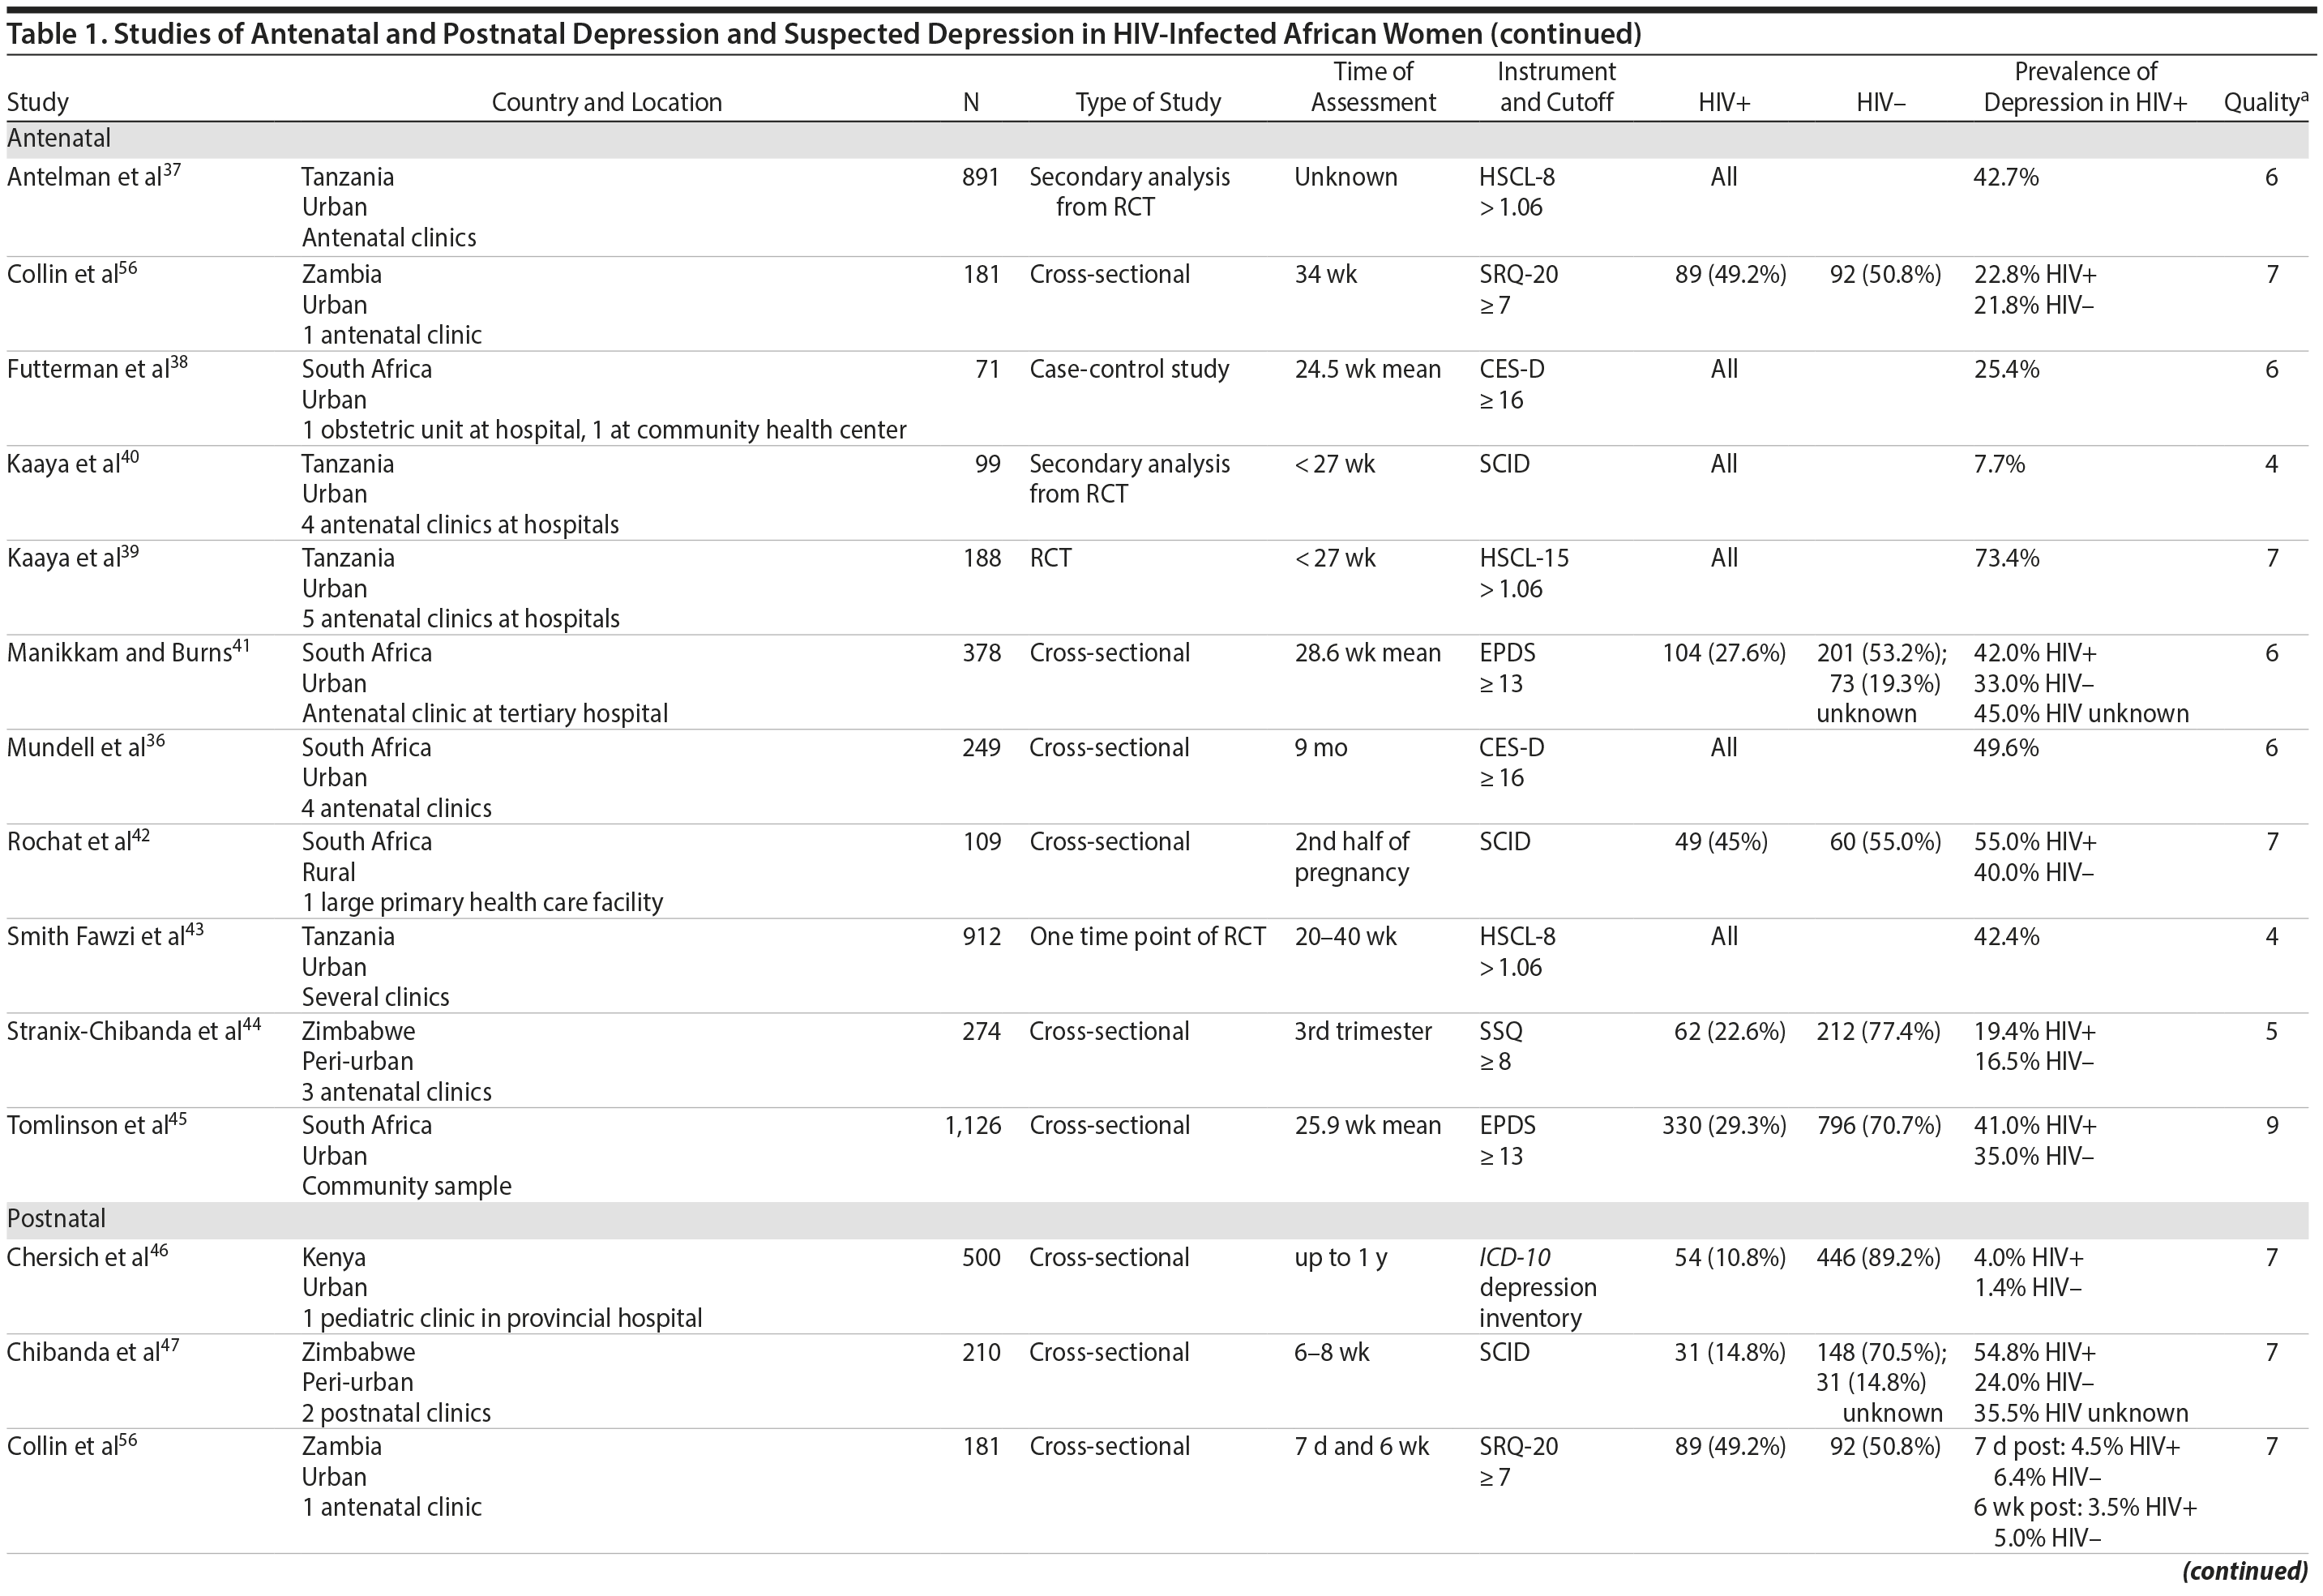2323x1596 pixels.
Task: Click Chersich et al citation 46
Action: coord(158,1250)
